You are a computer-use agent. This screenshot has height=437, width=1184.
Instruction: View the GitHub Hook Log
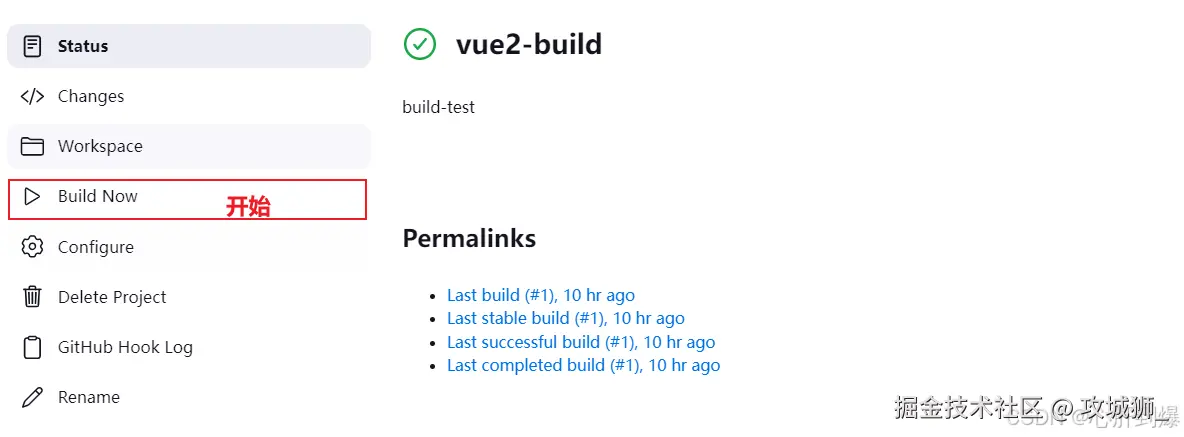125,347
